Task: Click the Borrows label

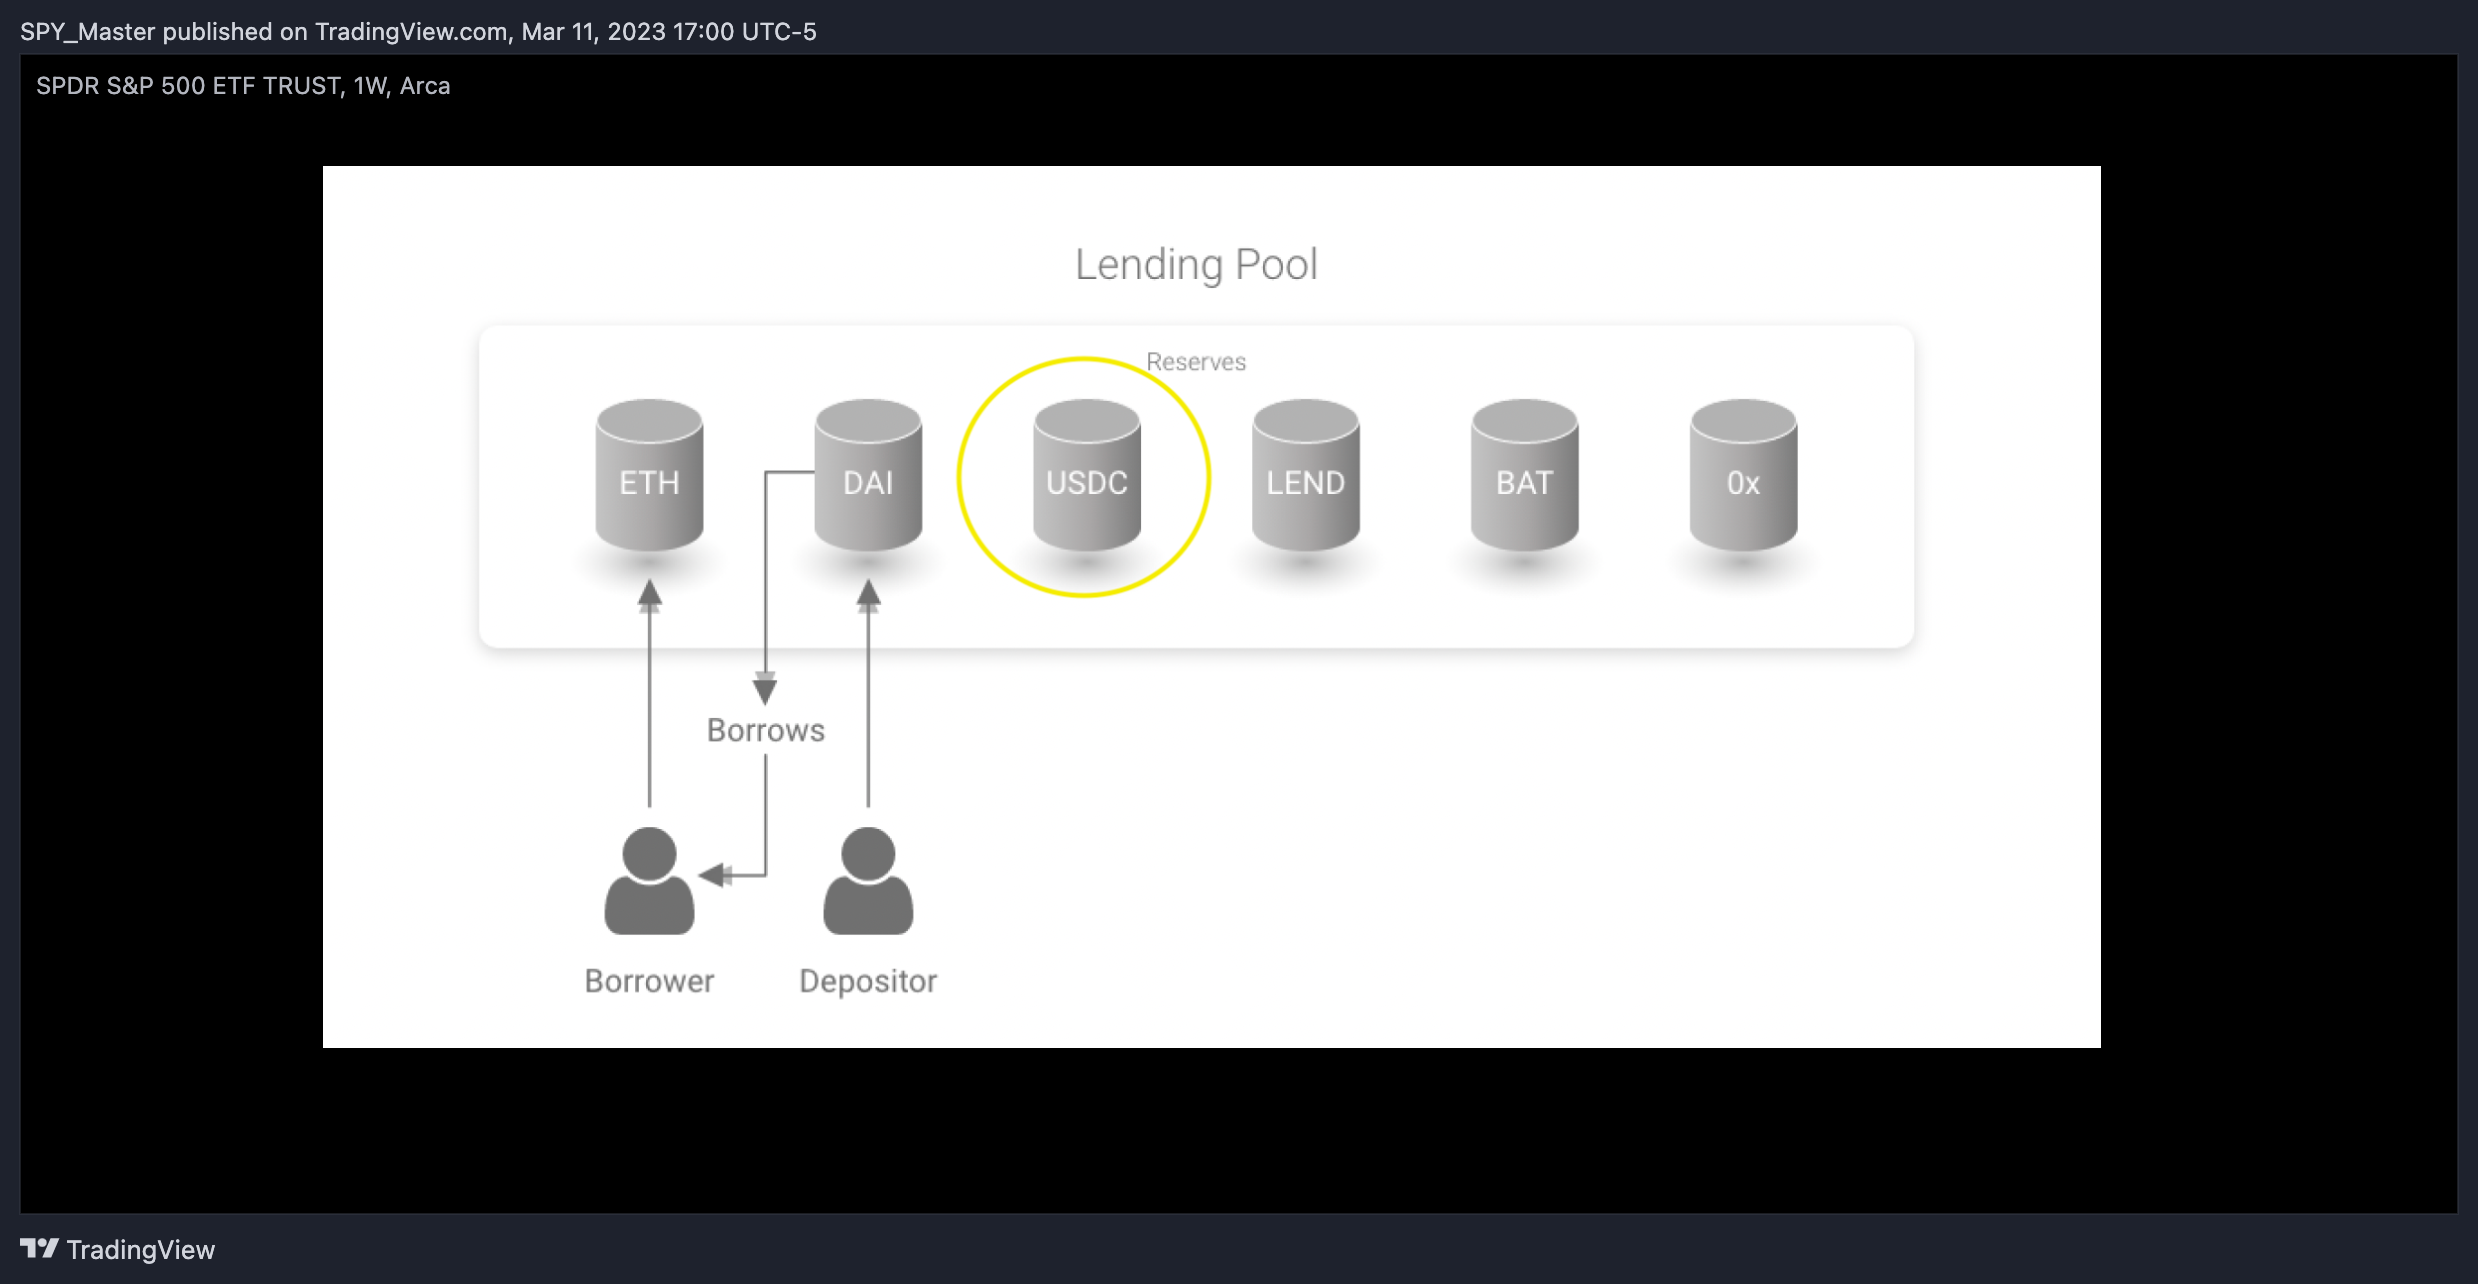Action: pyautogui.click(x=766, y=730)
